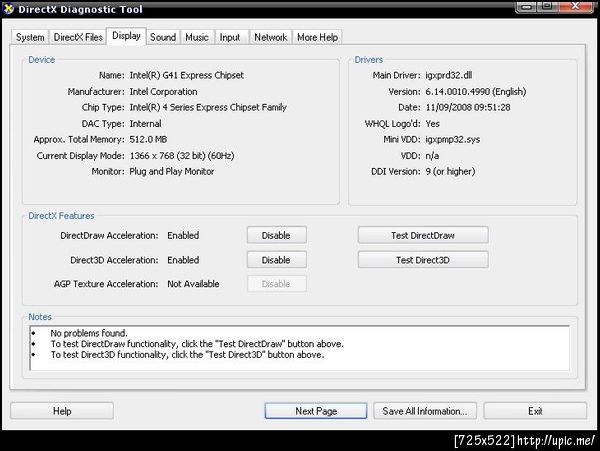Click 'Enabled' next to DirectDraw Acceleration
The image size is (600, 451).
[x=183, y=235]
